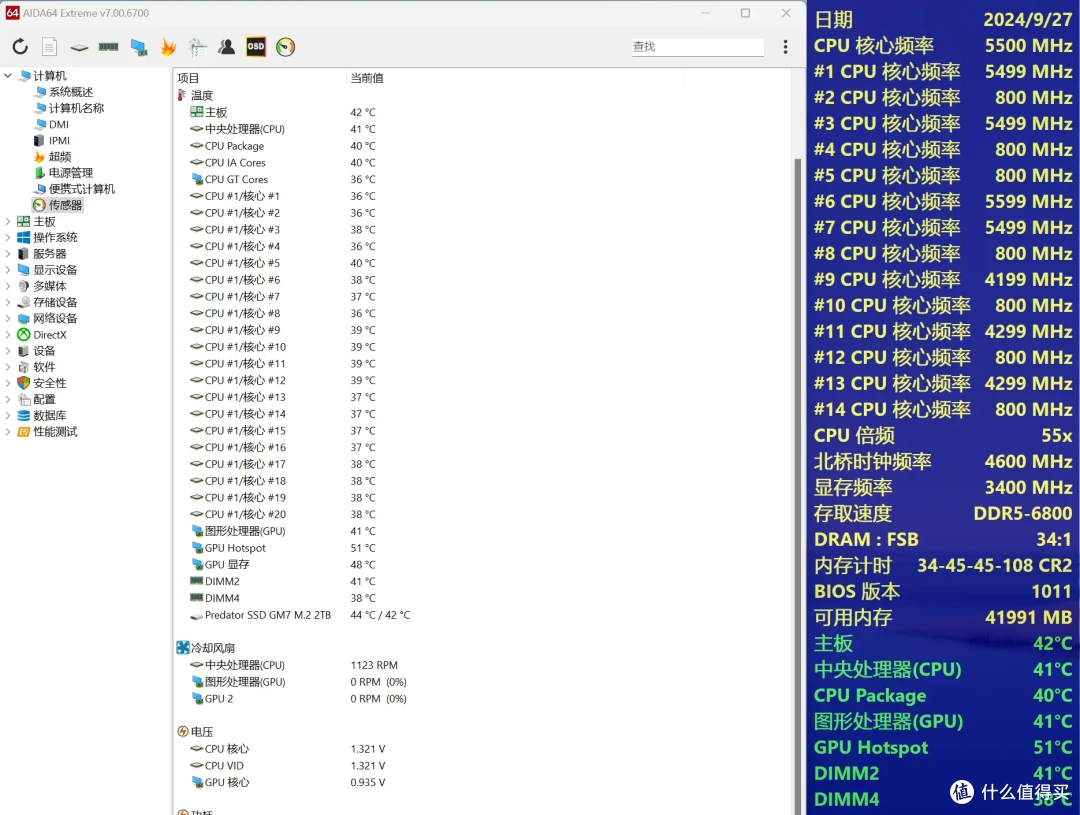The image size is (1080, 815).
Task: Open the Report page icon in toolbar
Action: click(50, 47)
